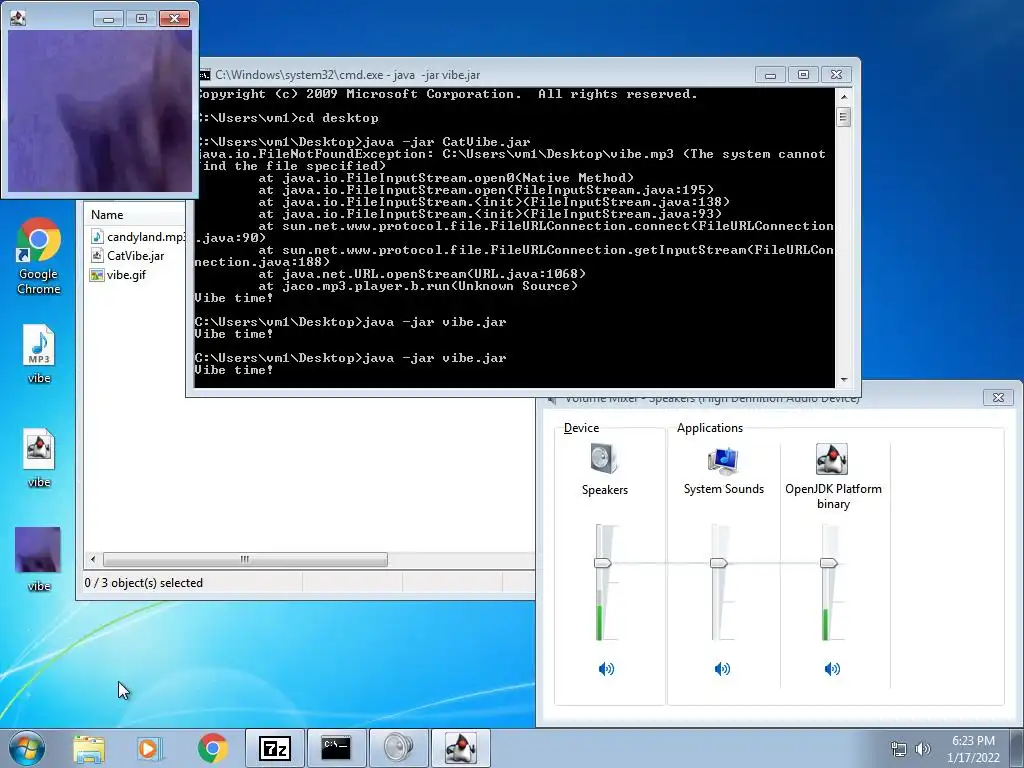Open Windows Explorer from taskbar
Image resolution: width=1024 pixels, height=768 pixels.
89,748
